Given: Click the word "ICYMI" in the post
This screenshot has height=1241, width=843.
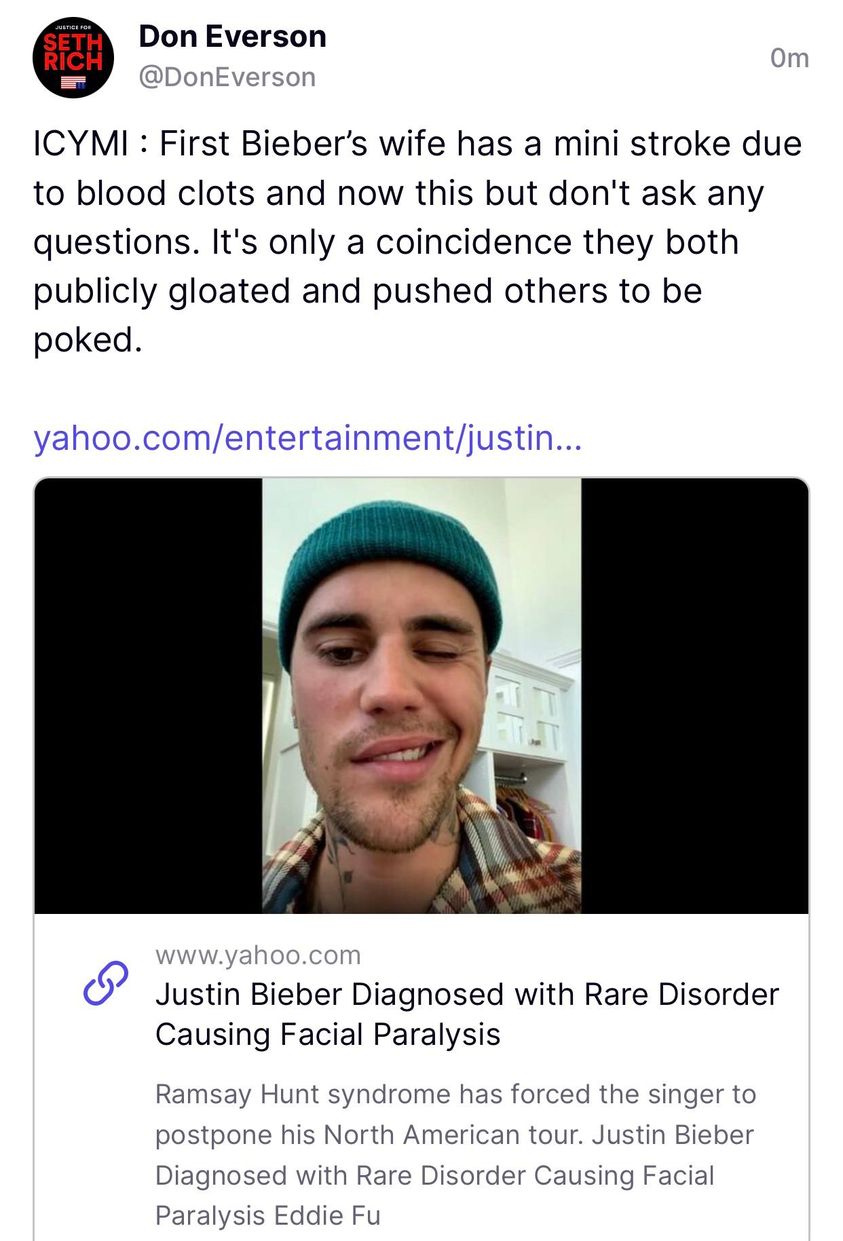Looking at the screenshot, I should (80, 144).
